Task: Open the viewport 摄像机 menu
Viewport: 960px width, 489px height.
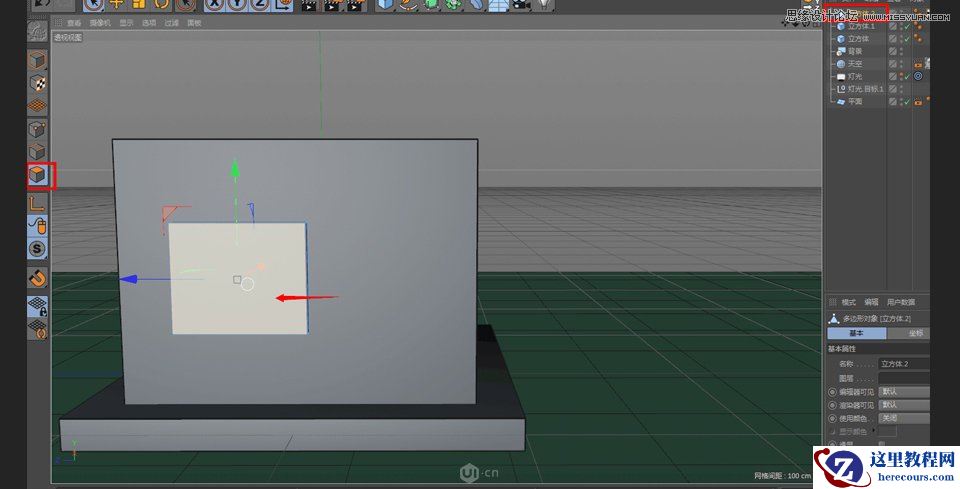Action: click(x=100, y=23)
